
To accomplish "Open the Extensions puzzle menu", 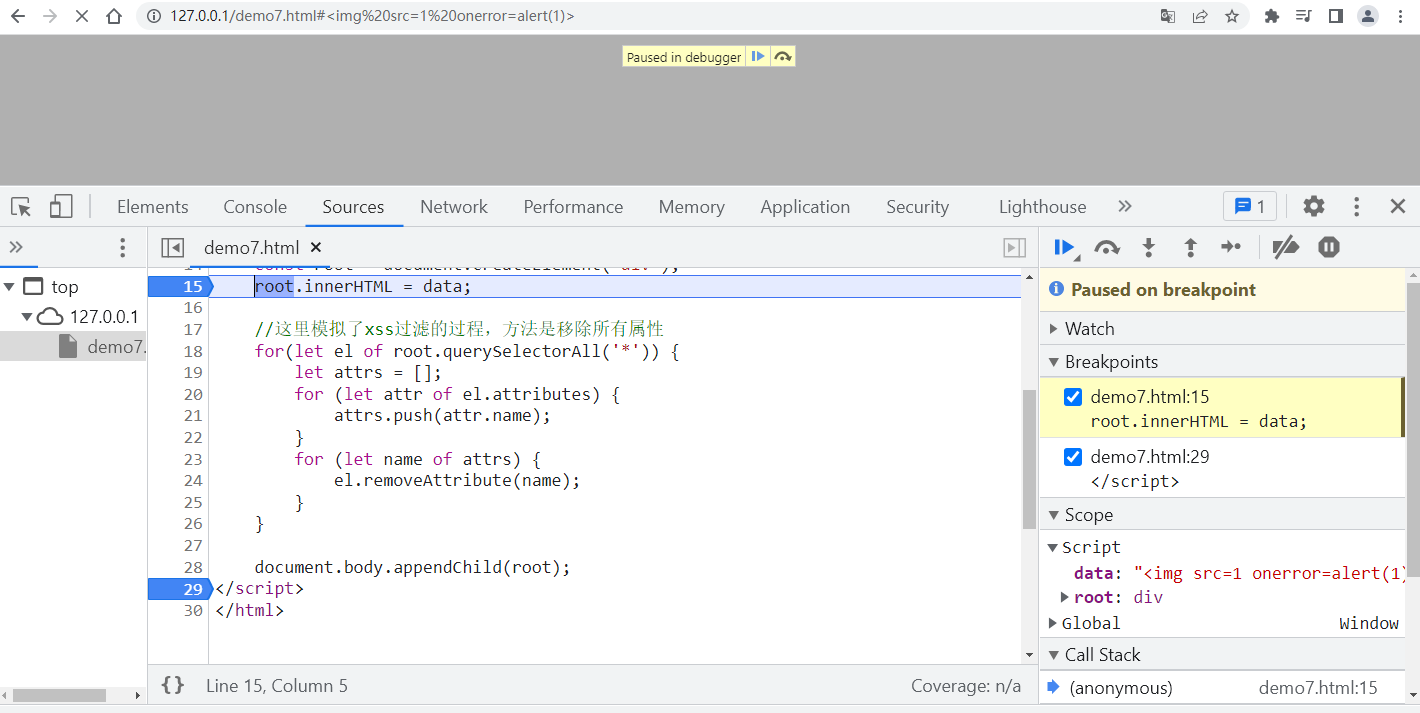I will click(1272, 16).
